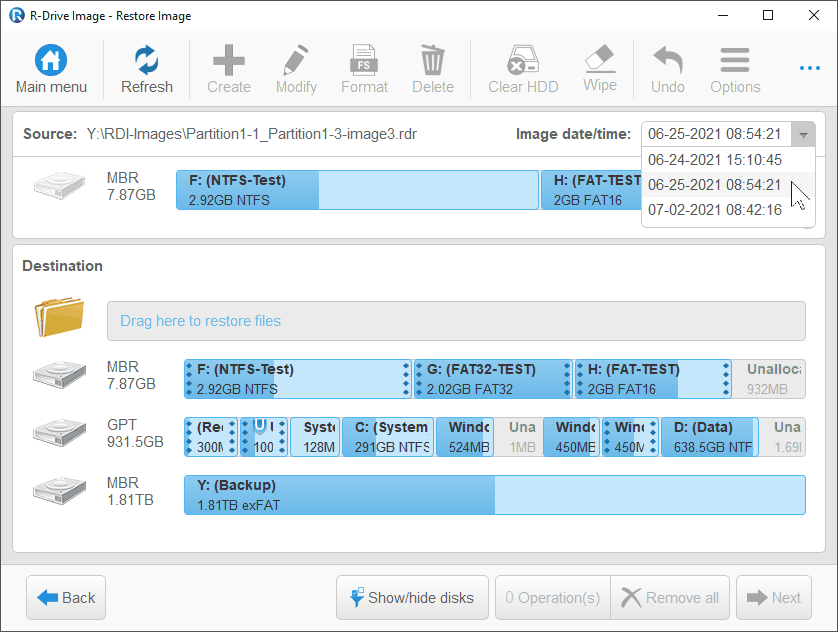Viewport: 838px width, 632px height.
Task: Select destination partition F: (NTFS-Test)
Action: (x=298, y=379)
